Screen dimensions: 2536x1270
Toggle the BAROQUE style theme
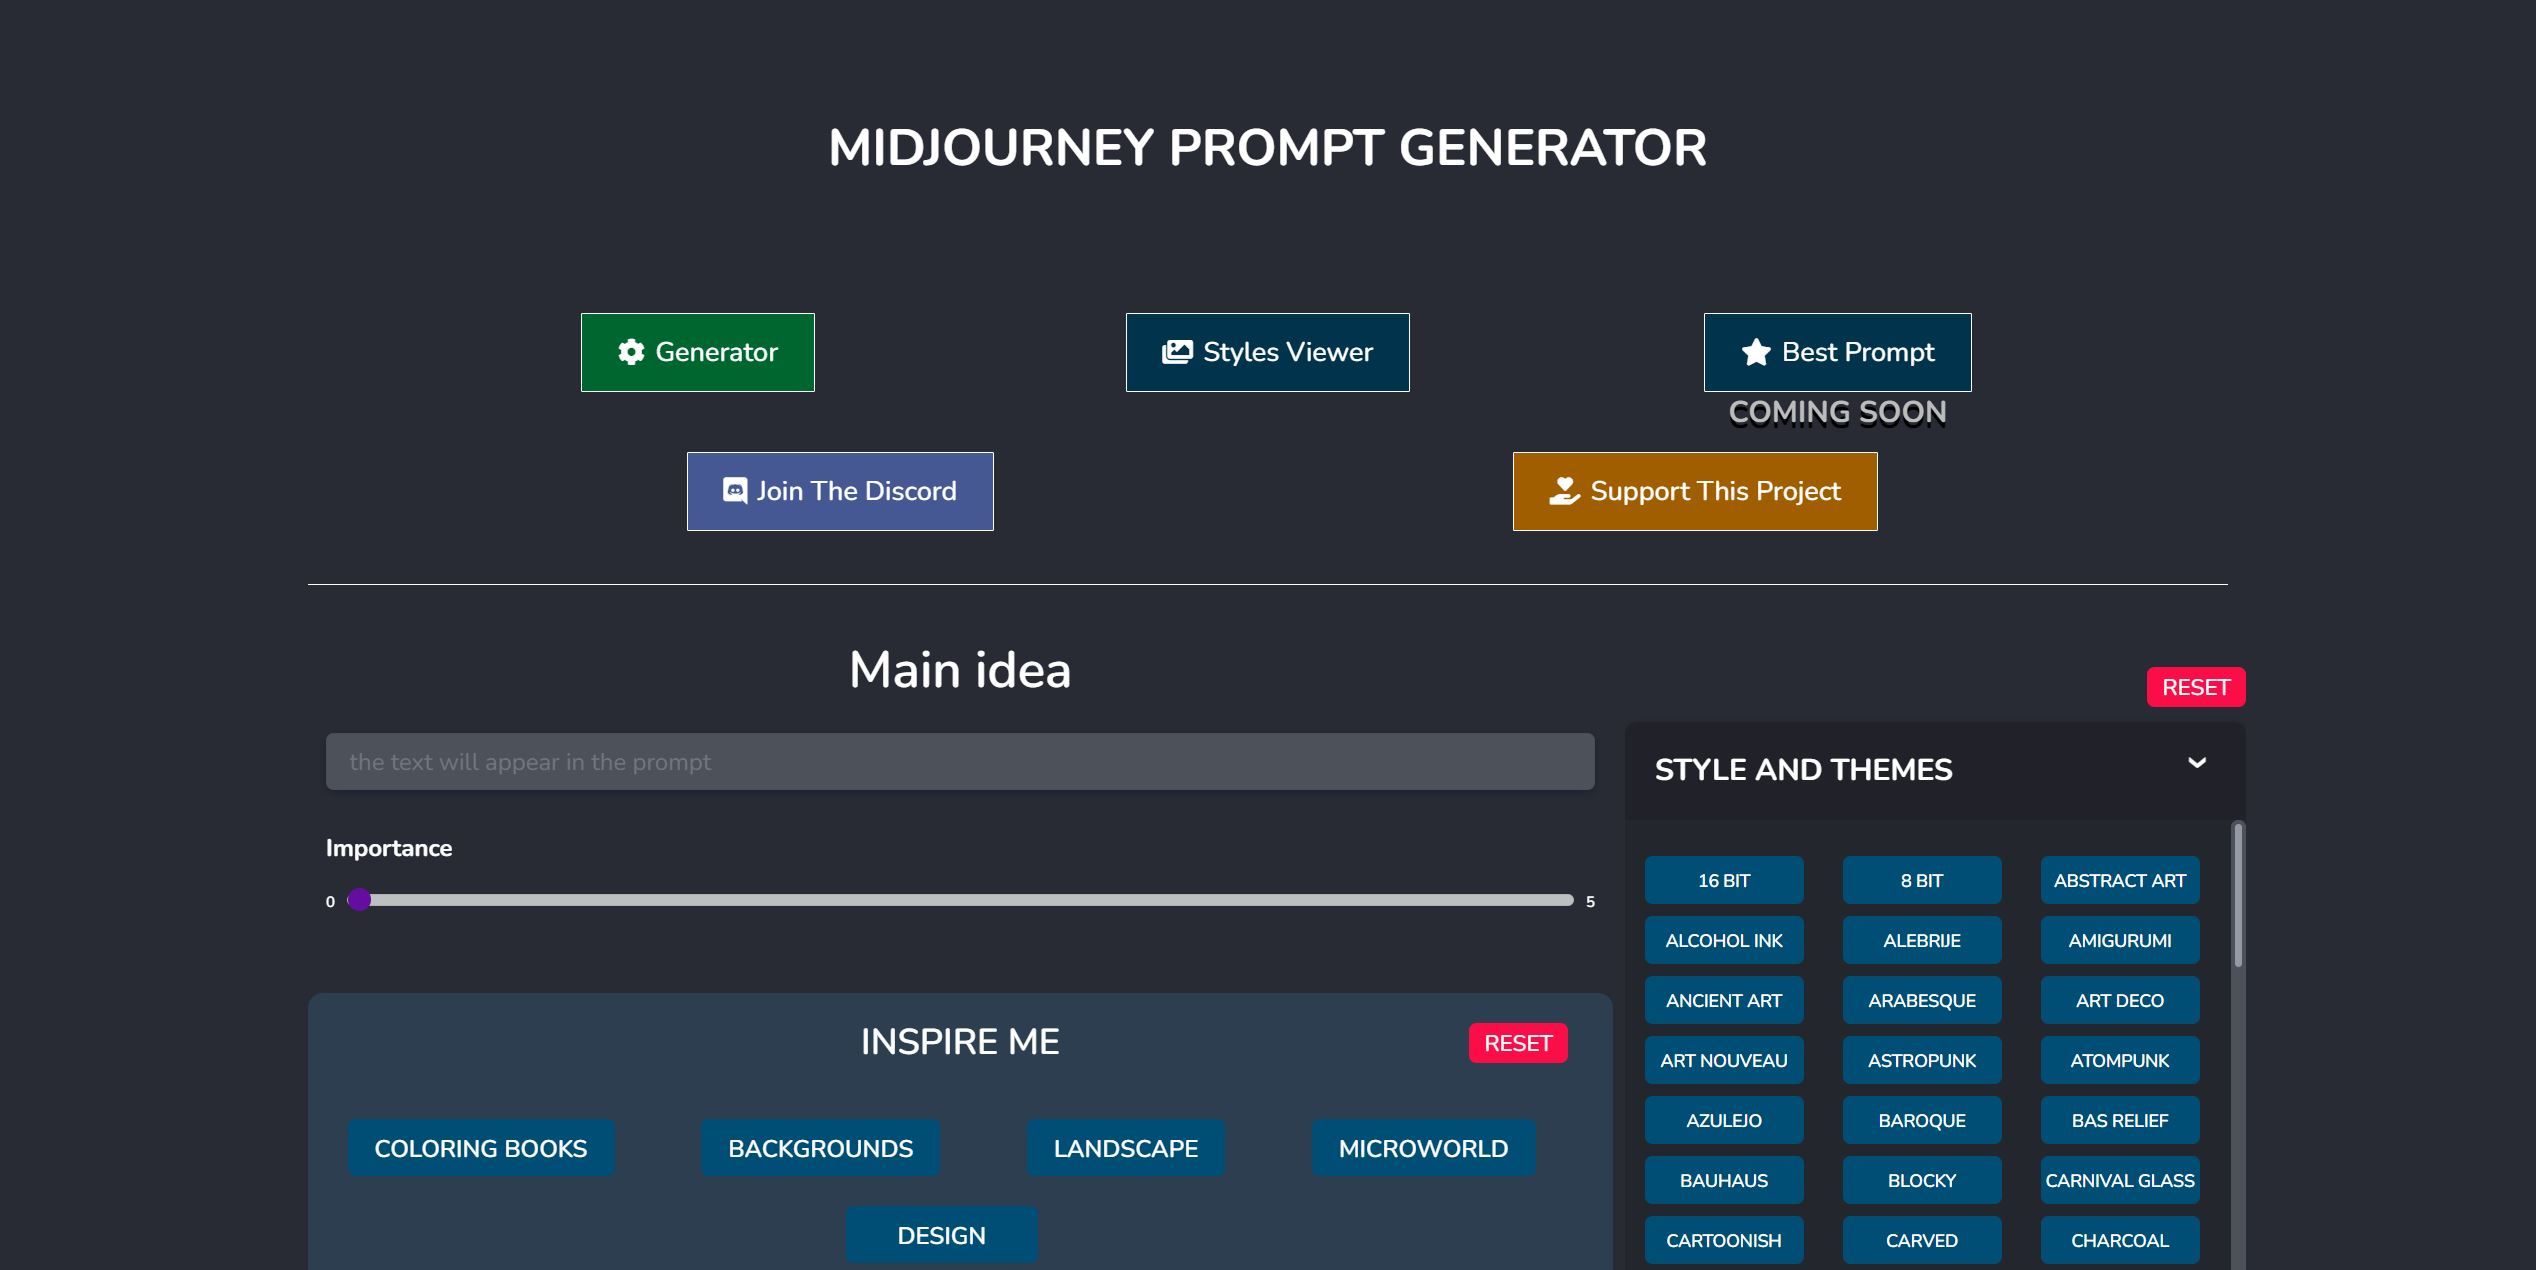click(1921, 1120)
